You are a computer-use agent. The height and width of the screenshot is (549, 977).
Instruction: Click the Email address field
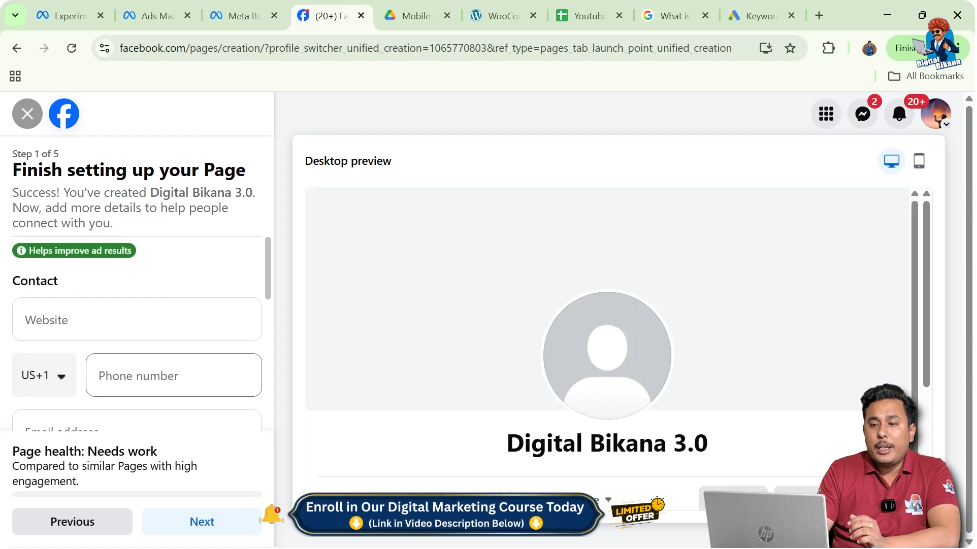pyautogui.click(x=137, y=421)
